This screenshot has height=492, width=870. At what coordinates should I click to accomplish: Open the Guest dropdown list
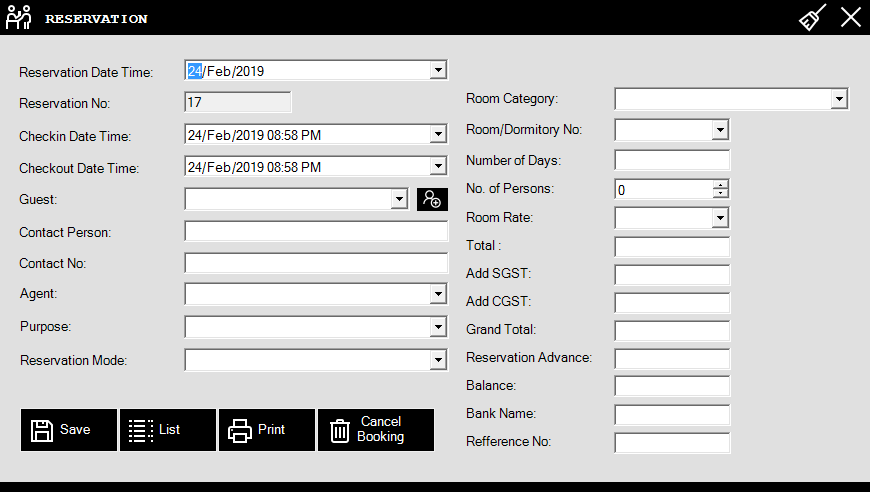tap(399, 200)
